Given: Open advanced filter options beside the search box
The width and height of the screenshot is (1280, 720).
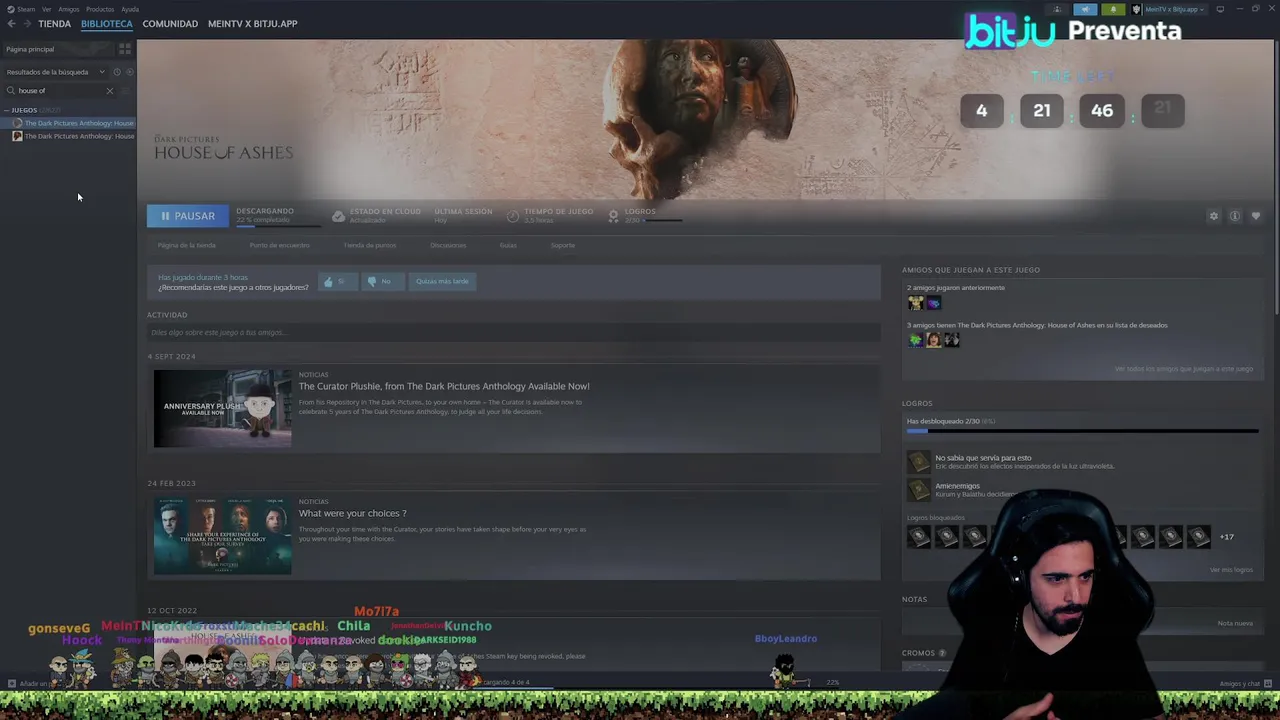Looking at the screenshot, I should click(x=125, y=91).
